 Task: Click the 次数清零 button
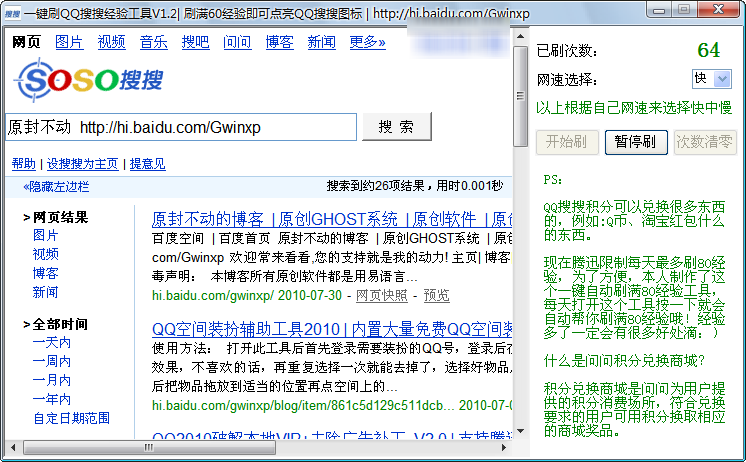pos(705,142)
